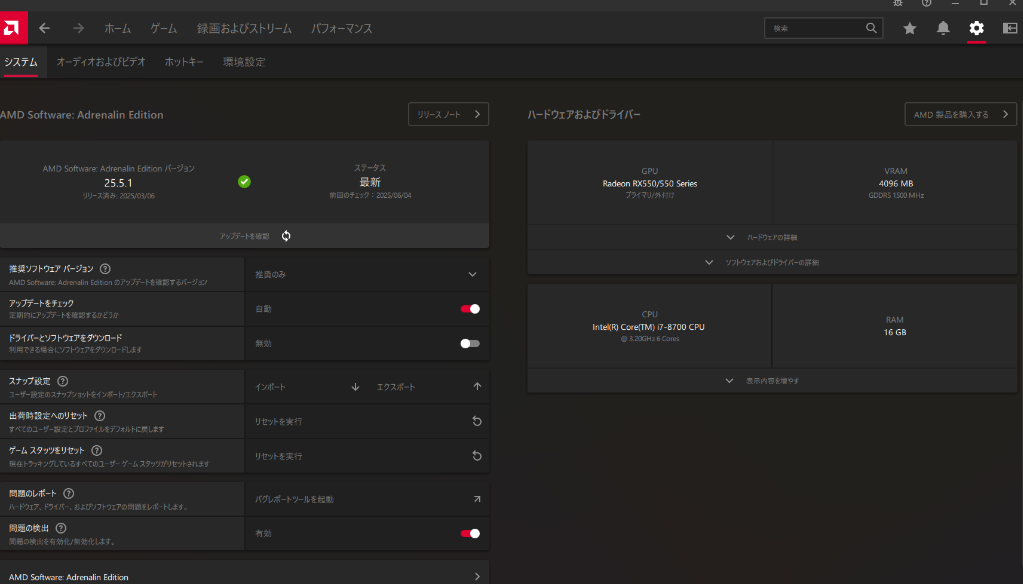Click the bug icon in title bar
Screen dimensions: 1023x584
tap(898, 3)
